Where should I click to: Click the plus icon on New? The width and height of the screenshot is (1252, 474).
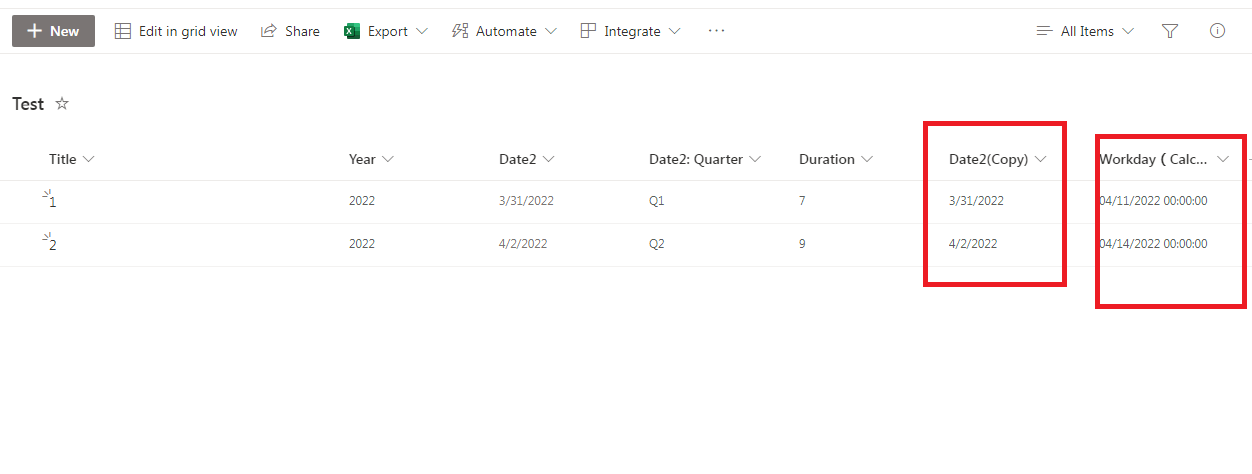[x=34, y=31]
